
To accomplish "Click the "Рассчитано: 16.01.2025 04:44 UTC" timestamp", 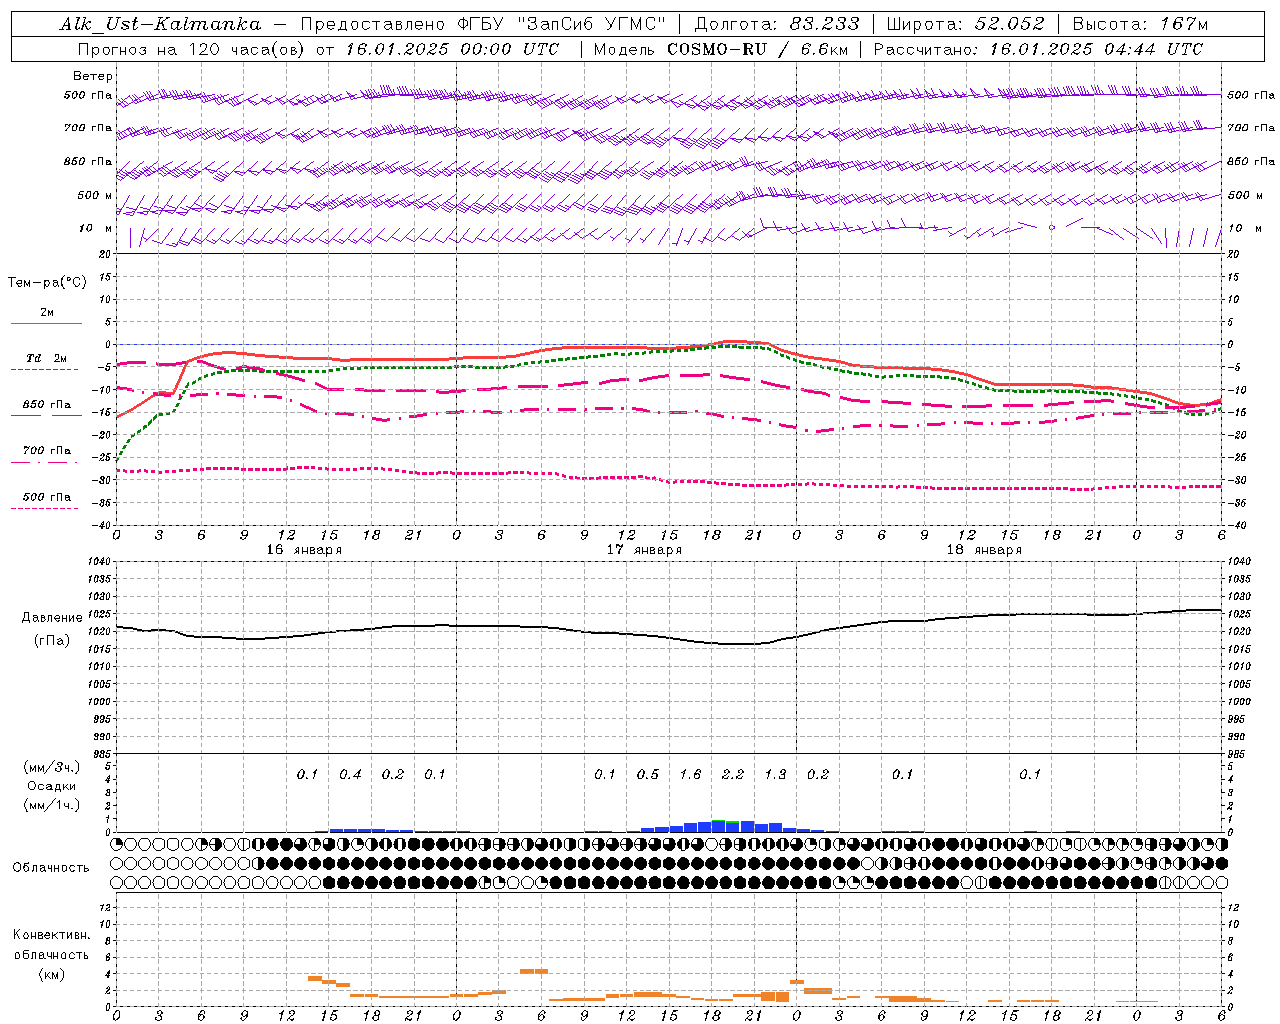I will tap(1038, 49).
